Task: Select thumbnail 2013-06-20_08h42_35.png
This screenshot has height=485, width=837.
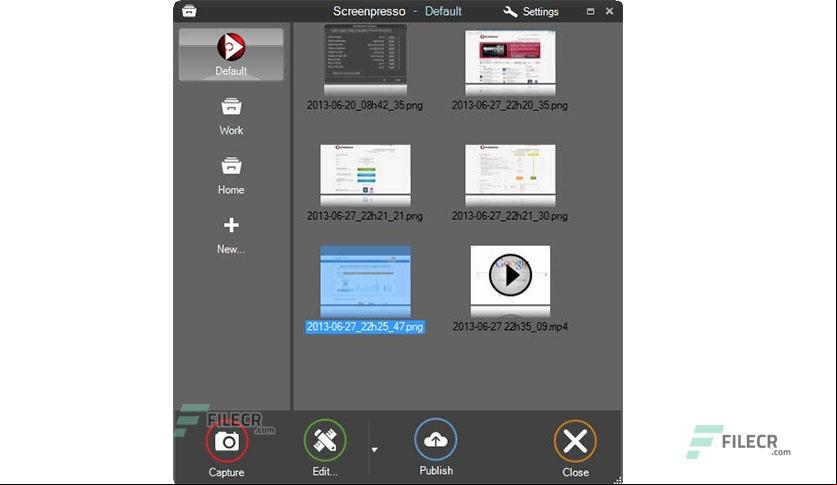Action: tap(366, 60)
